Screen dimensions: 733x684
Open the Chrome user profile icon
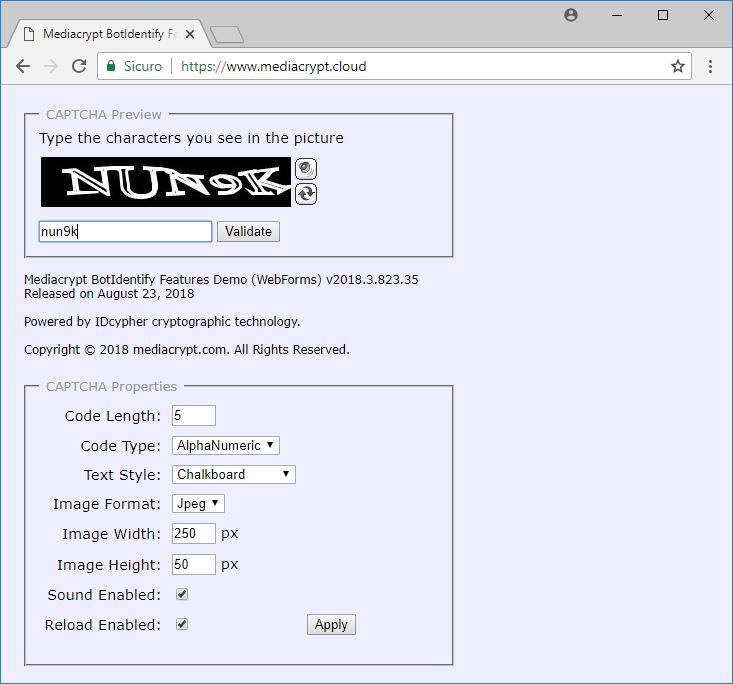click(571, 15)
